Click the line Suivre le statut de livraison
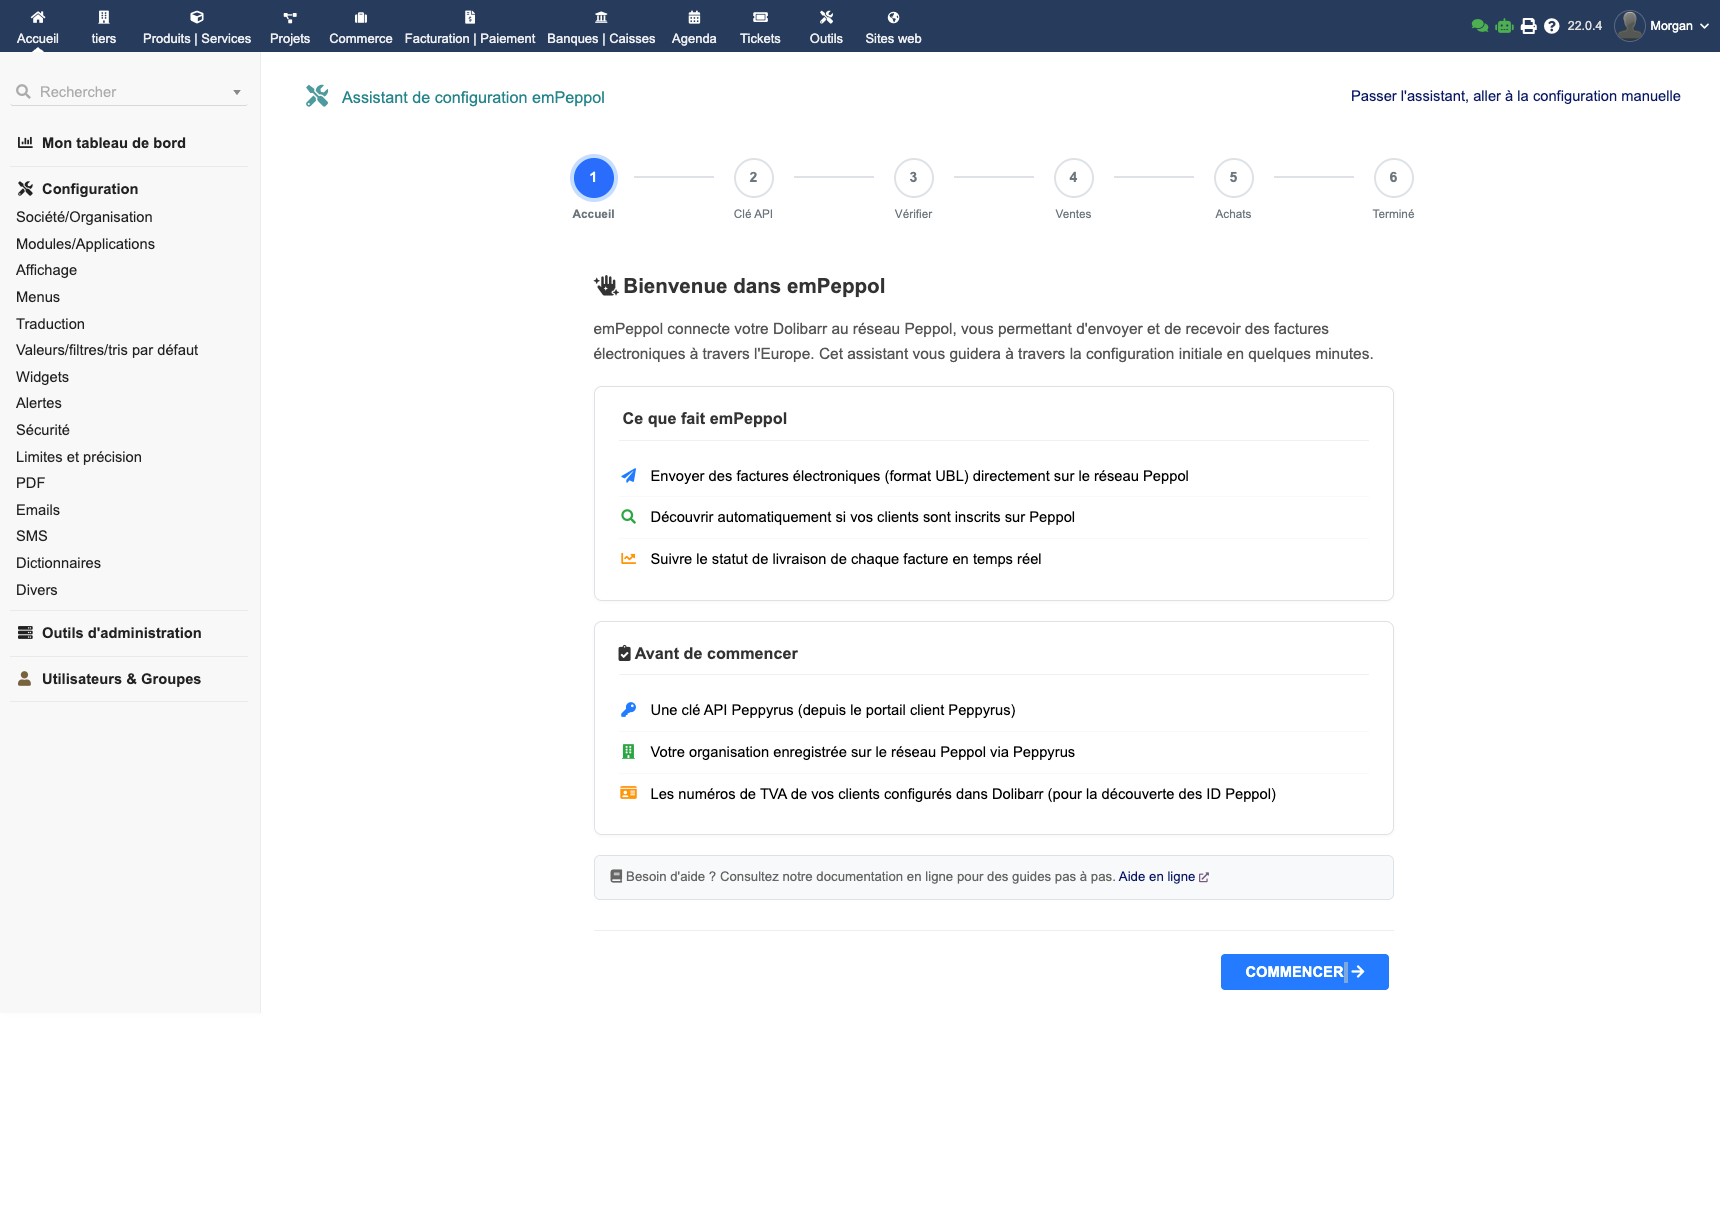The image size is (1720, 1219). (845, 559)
